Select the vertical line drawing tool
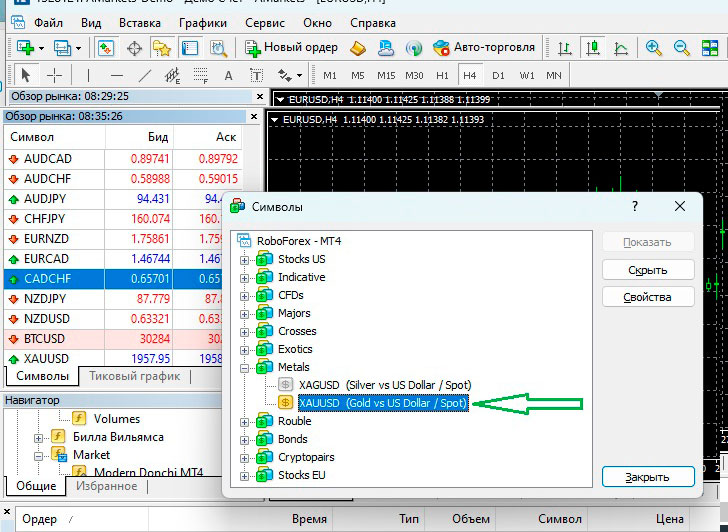 click(x=88, y=75)
